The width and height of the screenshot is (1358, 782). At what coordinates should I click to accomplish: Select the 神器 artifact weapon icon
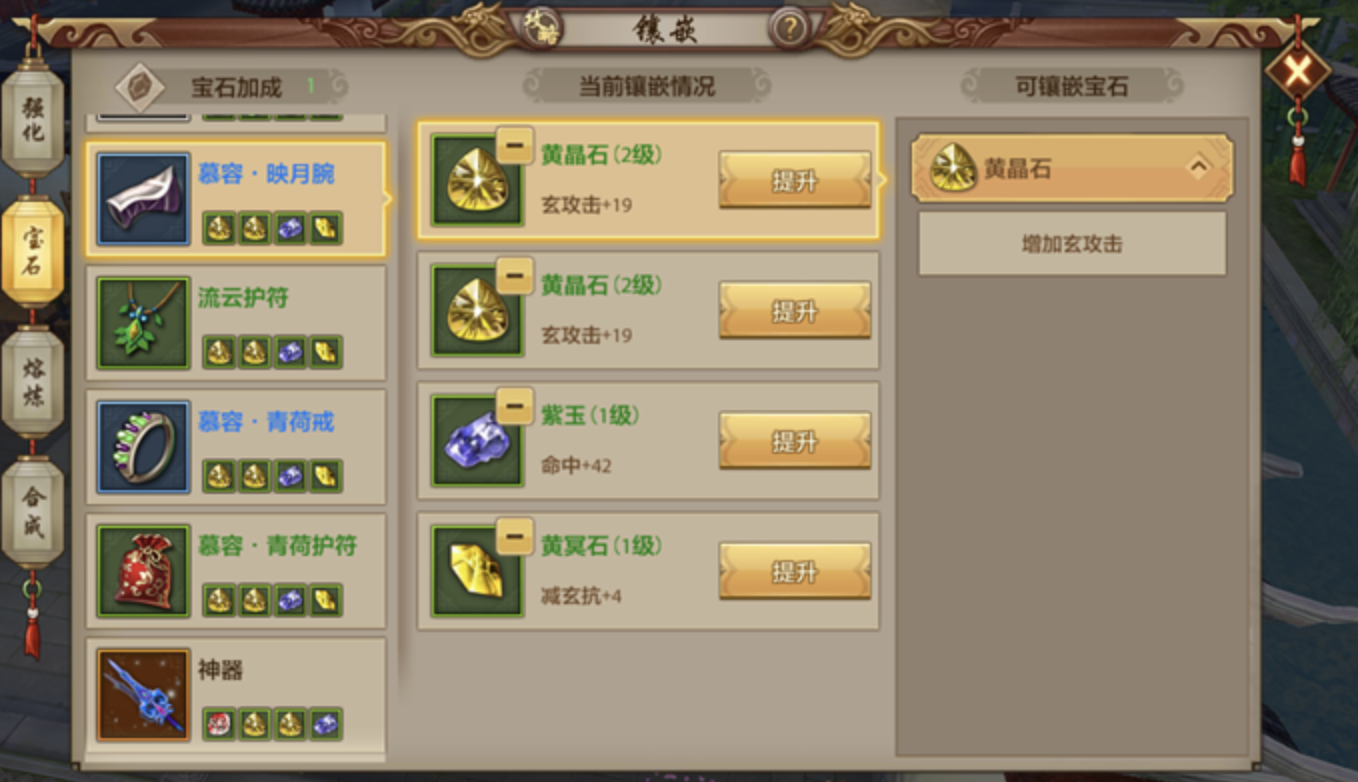(x=143, y=694)
